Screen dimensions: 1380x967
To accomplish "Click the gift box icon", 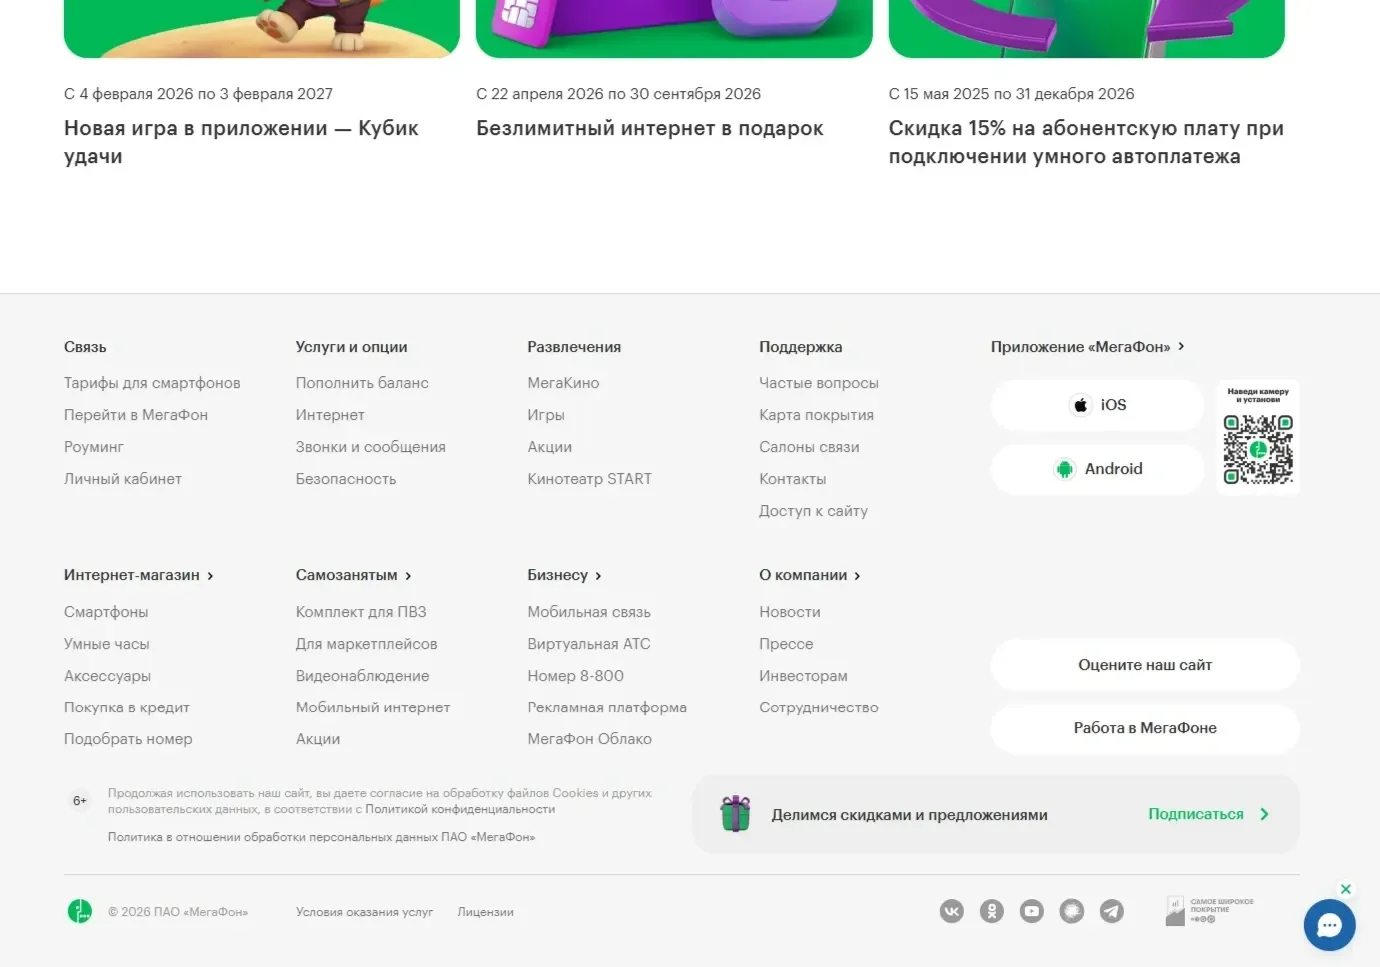I will tap(736, 814).
